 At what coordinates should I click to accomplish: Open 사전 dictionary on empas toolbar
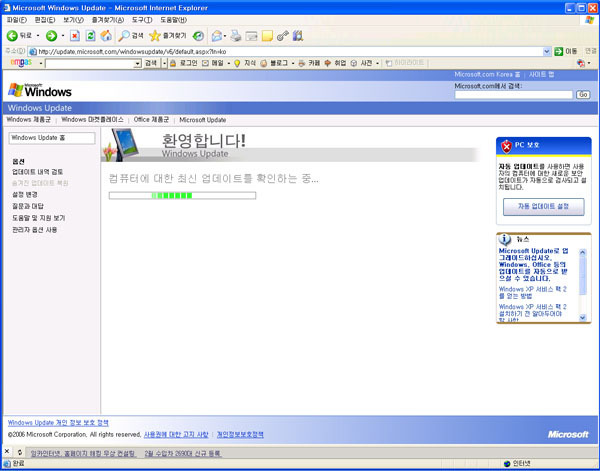(361, 63)
